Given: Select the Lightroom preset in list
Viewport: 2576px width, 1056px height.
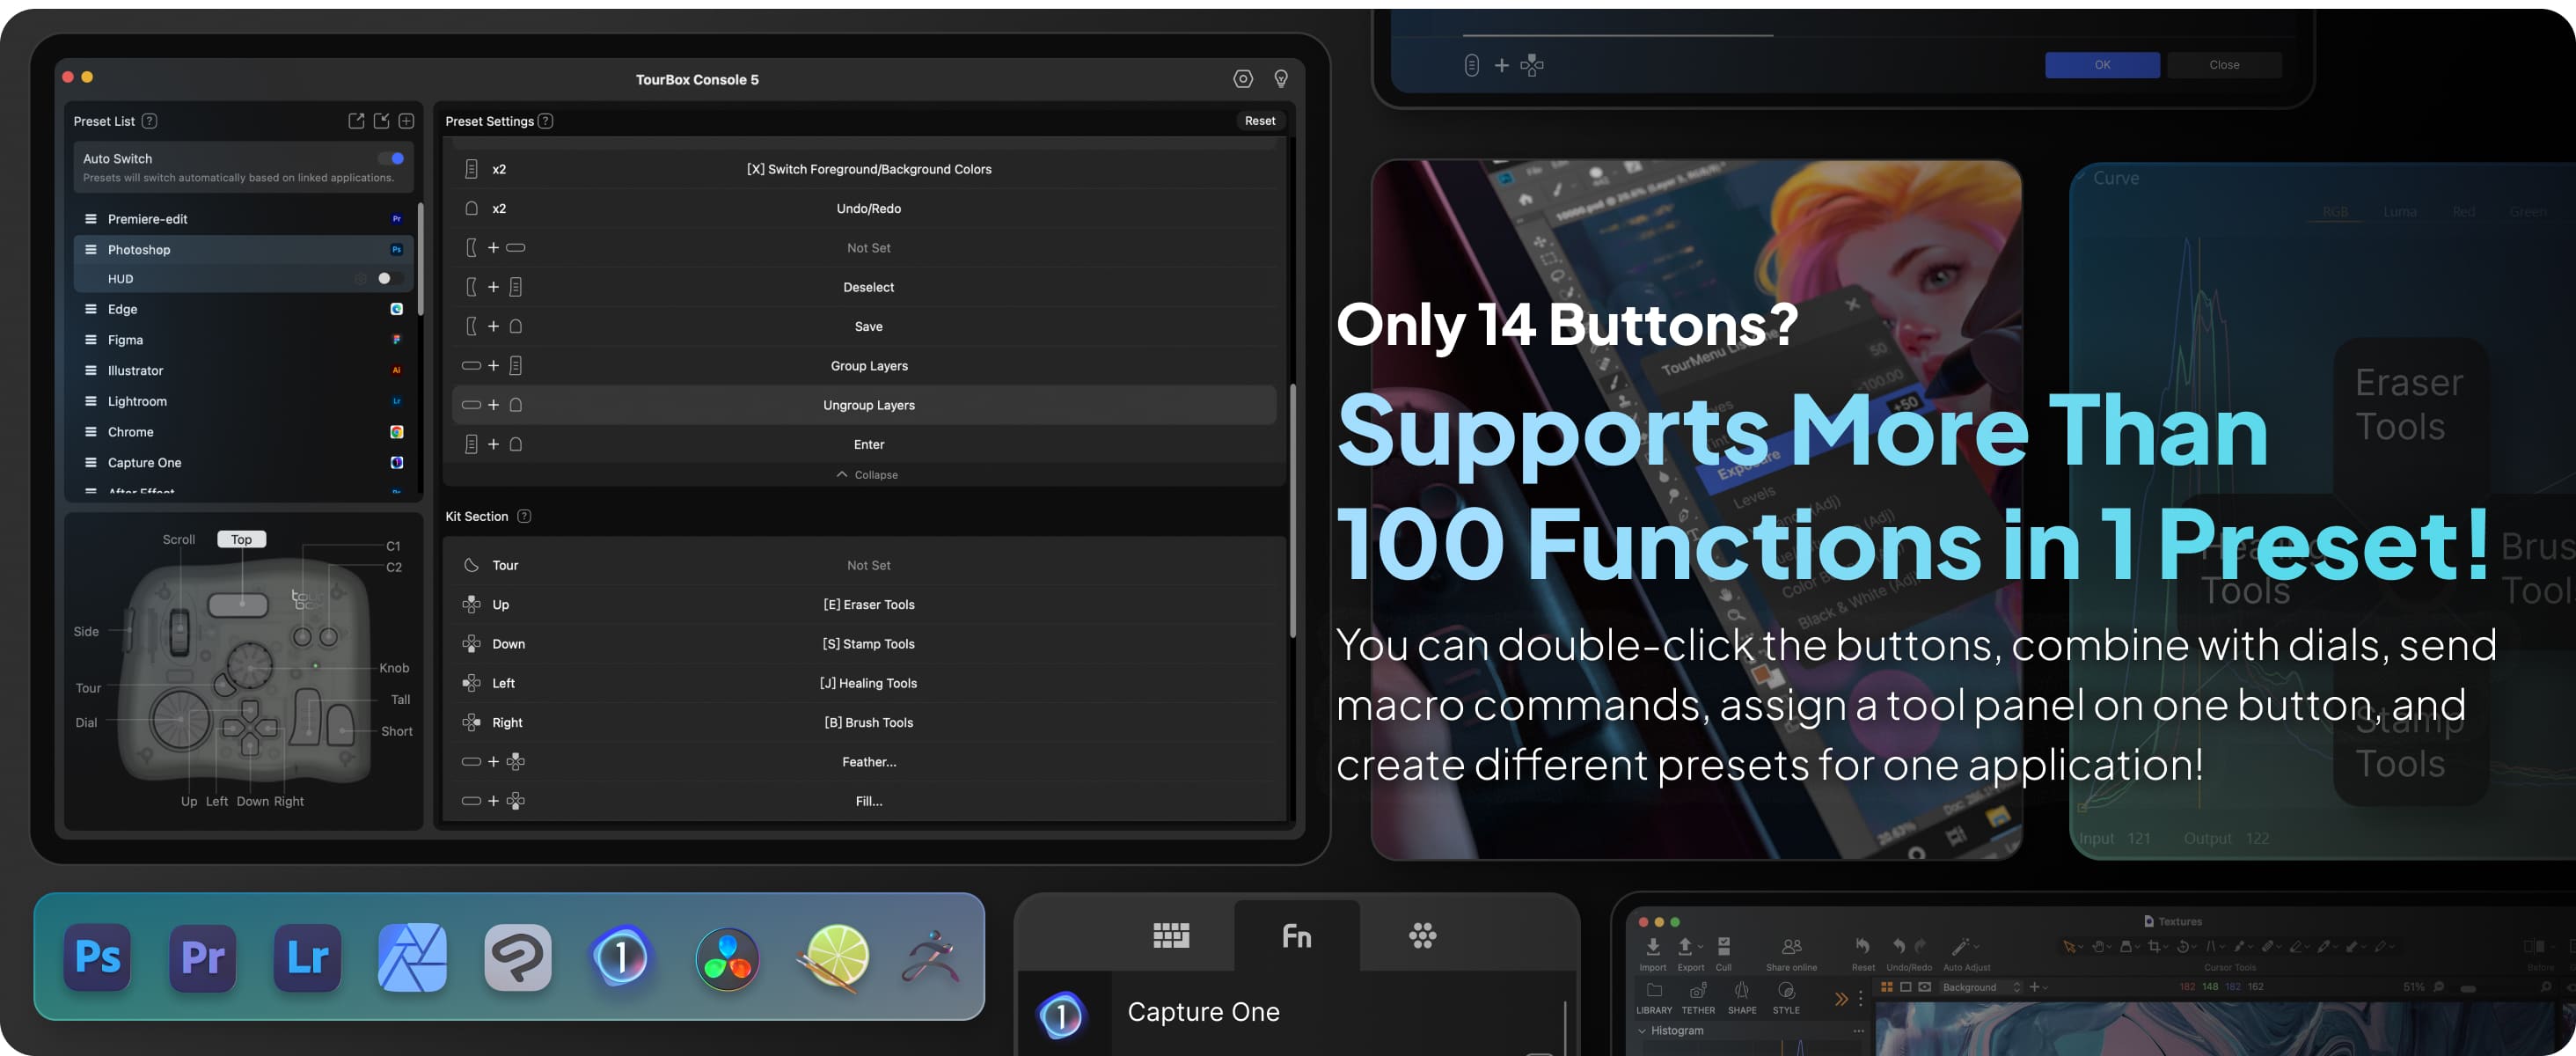Looking at the screenshot, I should (137, 401).
